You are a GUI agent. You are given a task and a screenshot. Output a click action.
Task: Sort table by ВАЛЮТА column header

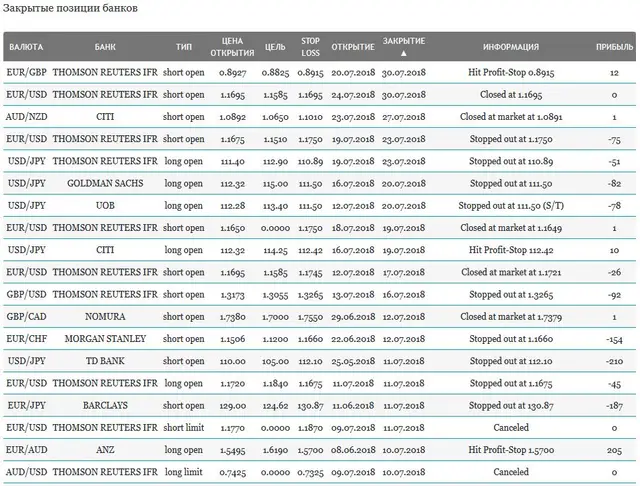pos(26,47)
